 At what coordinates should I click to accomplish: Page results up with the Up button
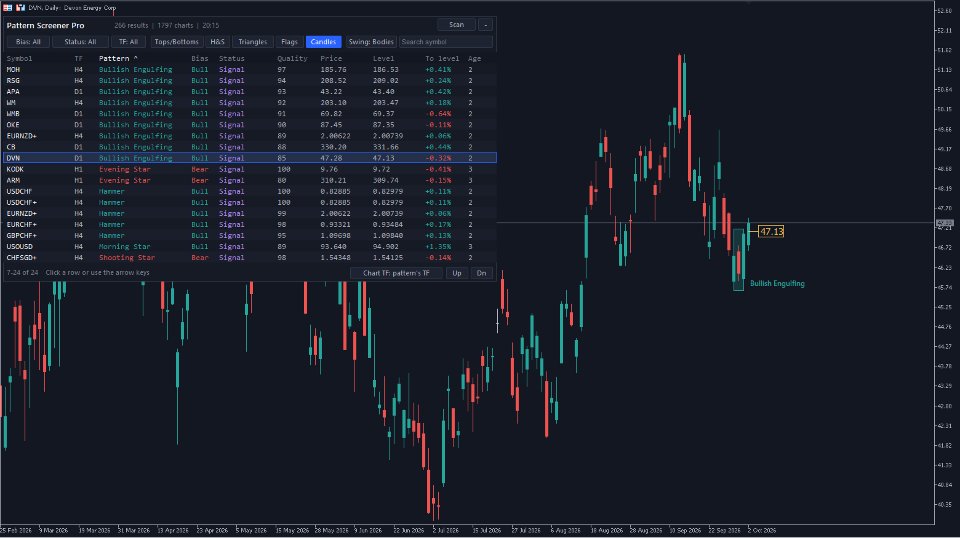coord(457,273)
